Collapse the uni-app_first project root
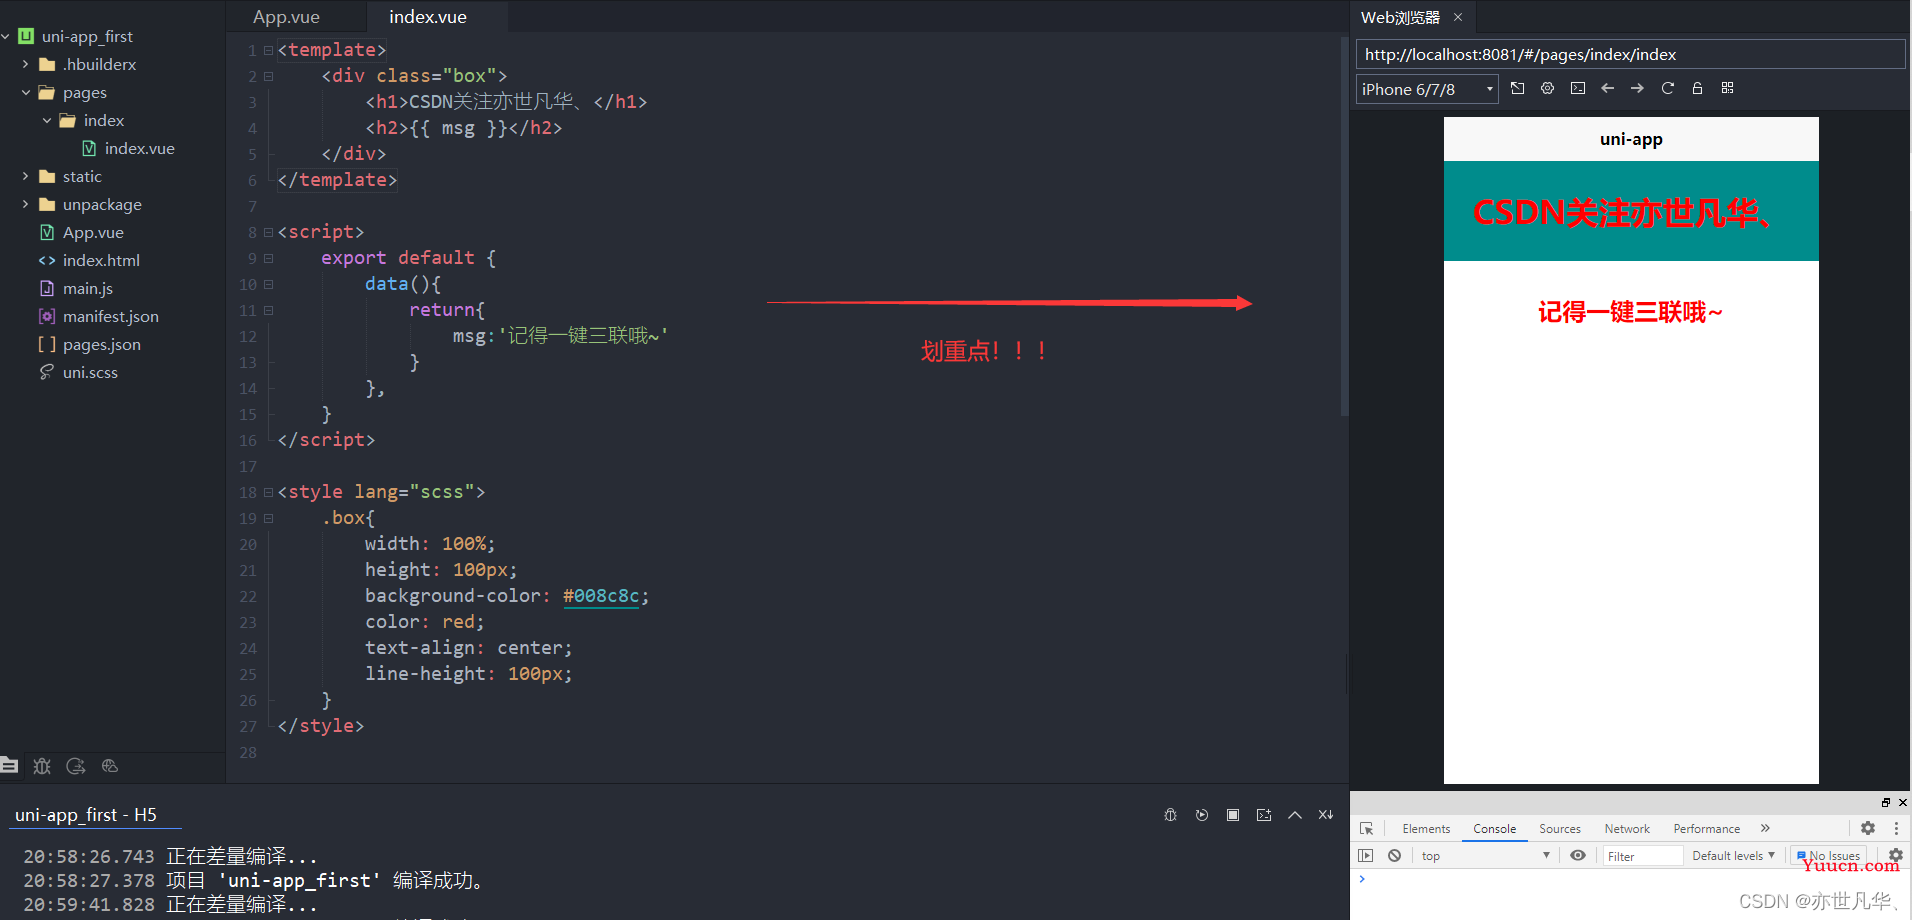This screenshot has width=1912, height=920. [x=6, y=36]
